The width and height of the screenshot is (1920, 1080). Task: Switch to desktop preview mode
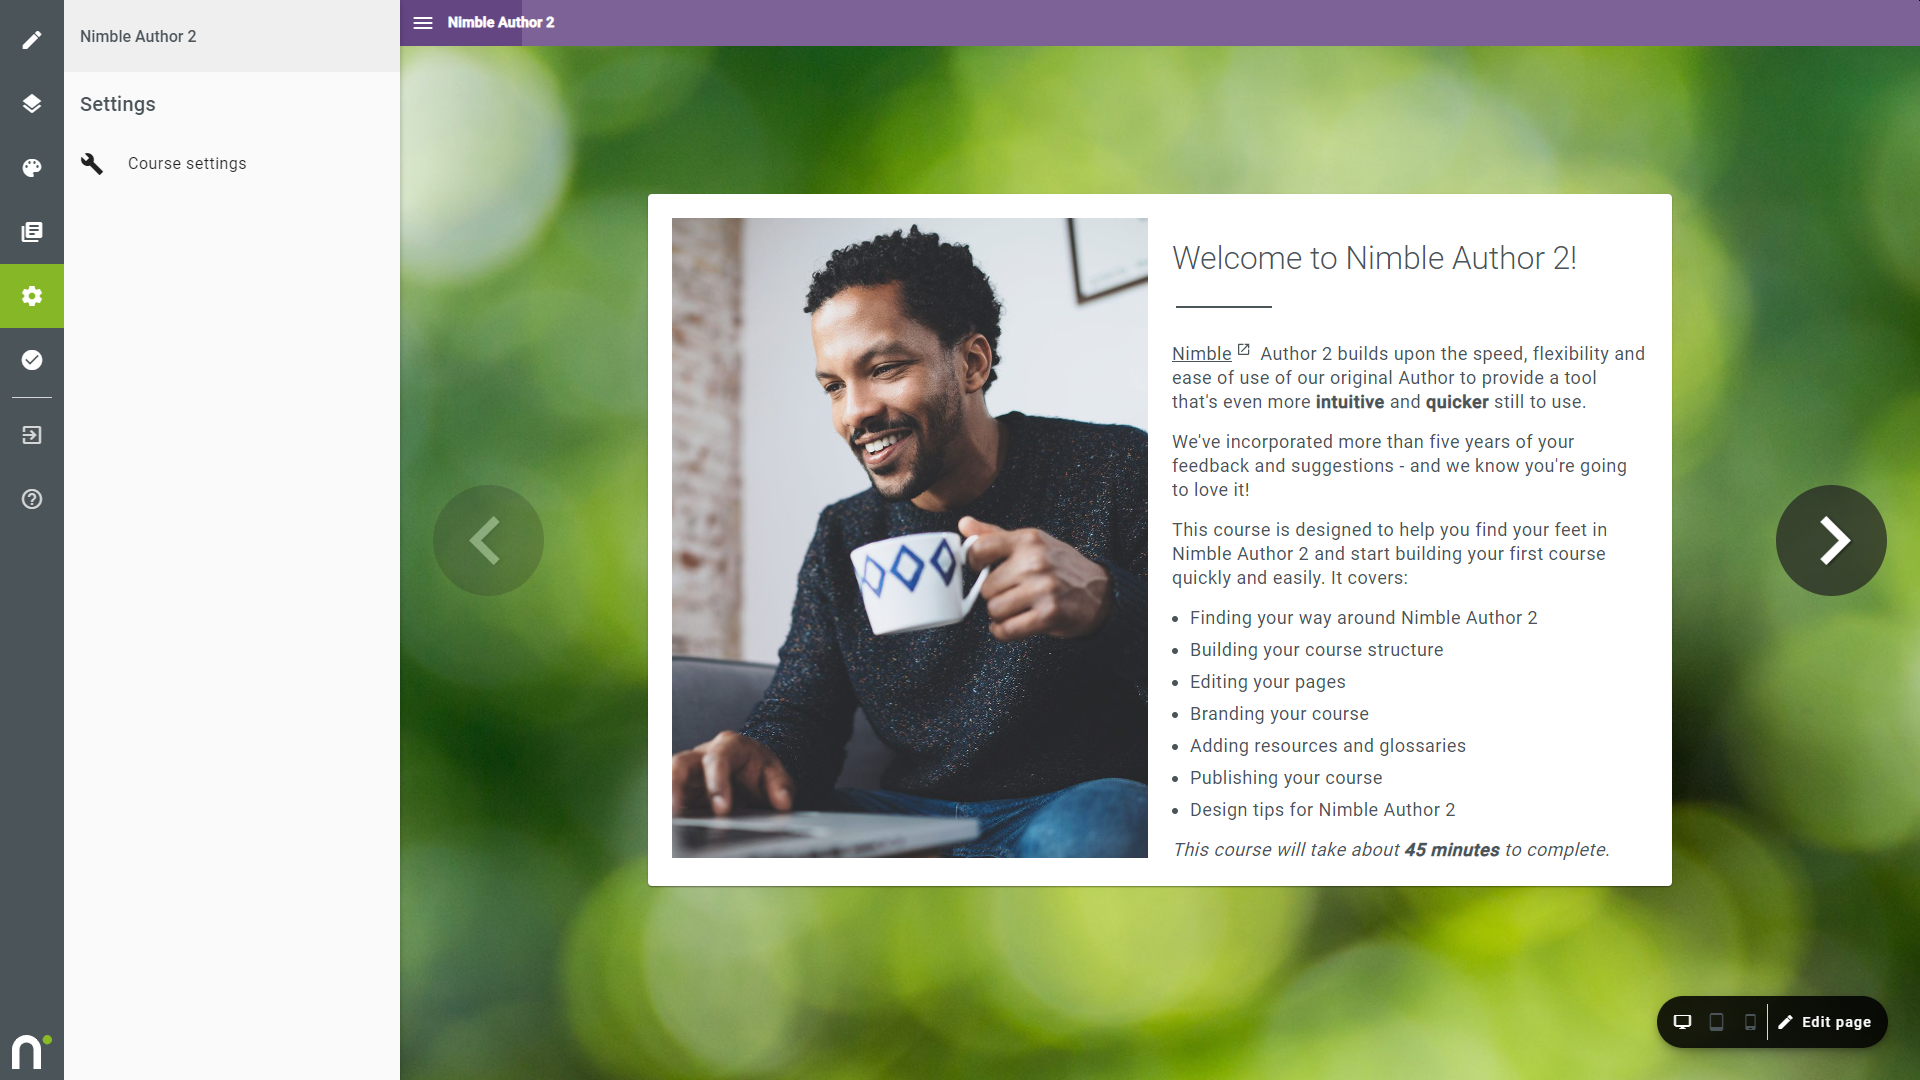click(1683, 1022)
